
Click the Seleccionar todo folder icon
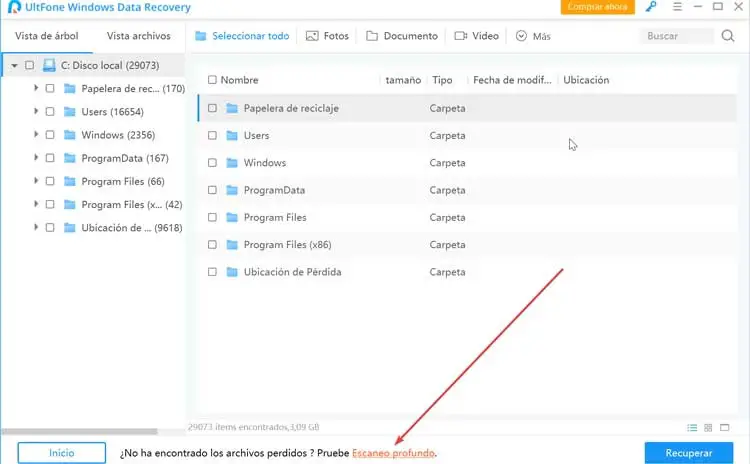(201, 36)
